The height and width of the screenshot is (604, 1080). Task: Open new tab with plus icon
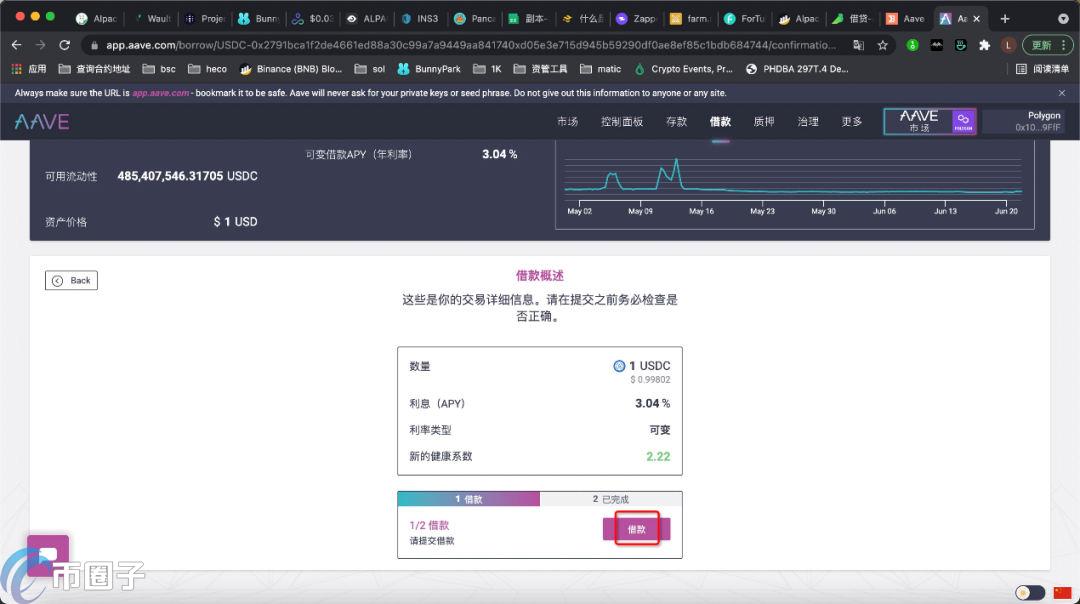click(1005, 19)
